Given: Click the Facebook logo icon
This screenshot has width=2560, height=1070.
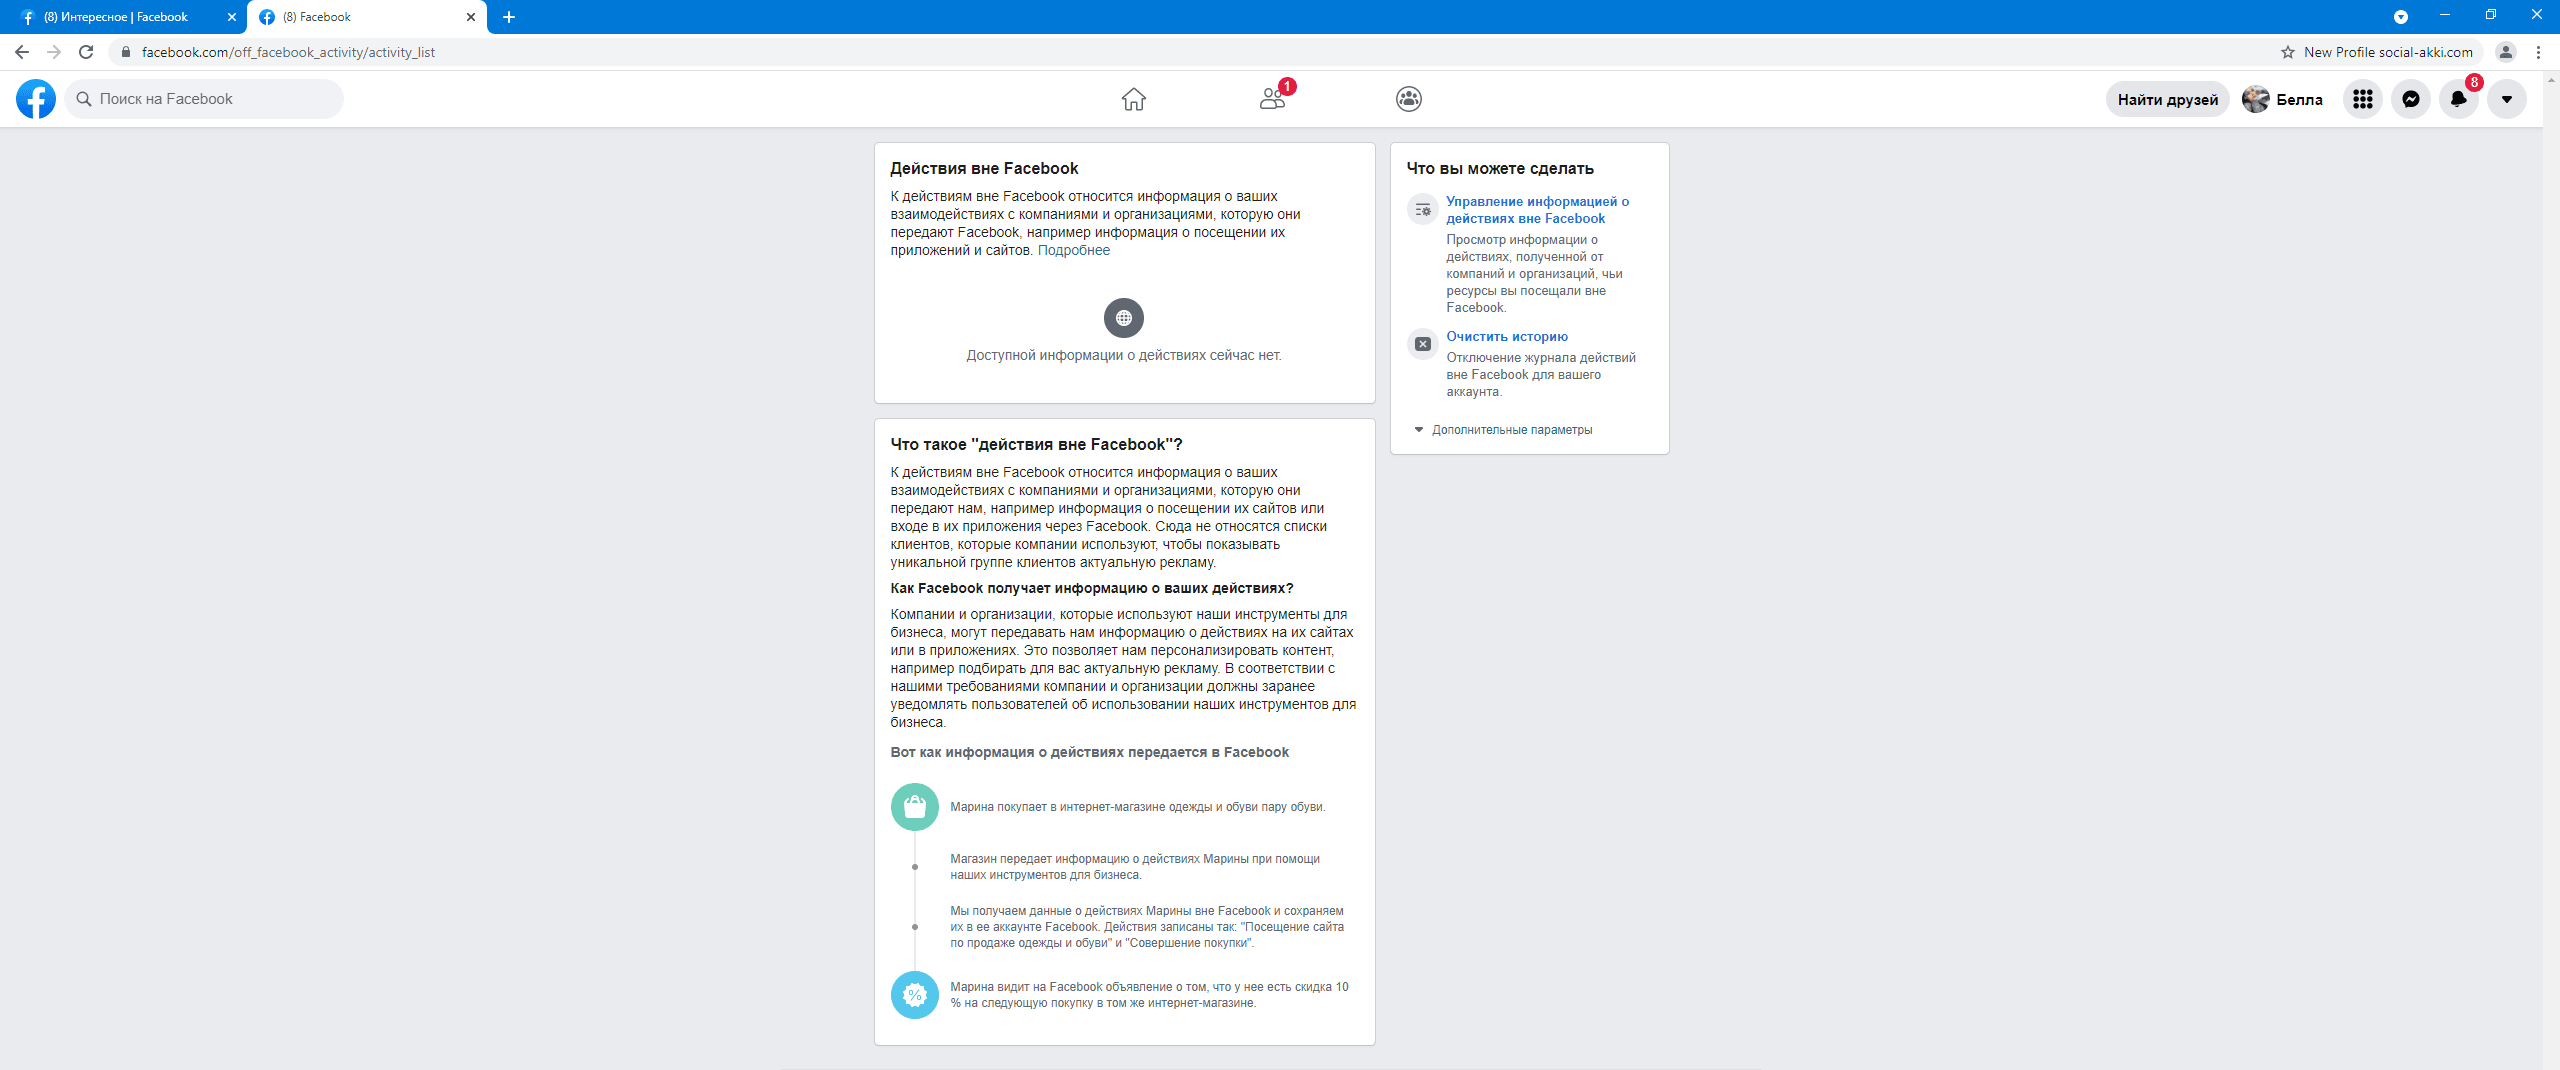Looking at the screenshot, I should coord(36,99).
